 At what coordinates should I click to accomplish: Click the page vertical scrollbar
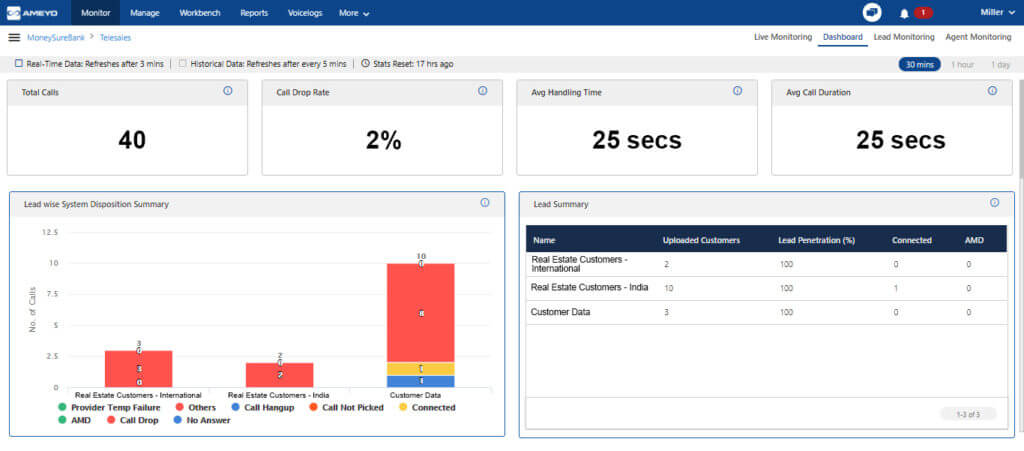point(1020,131)
